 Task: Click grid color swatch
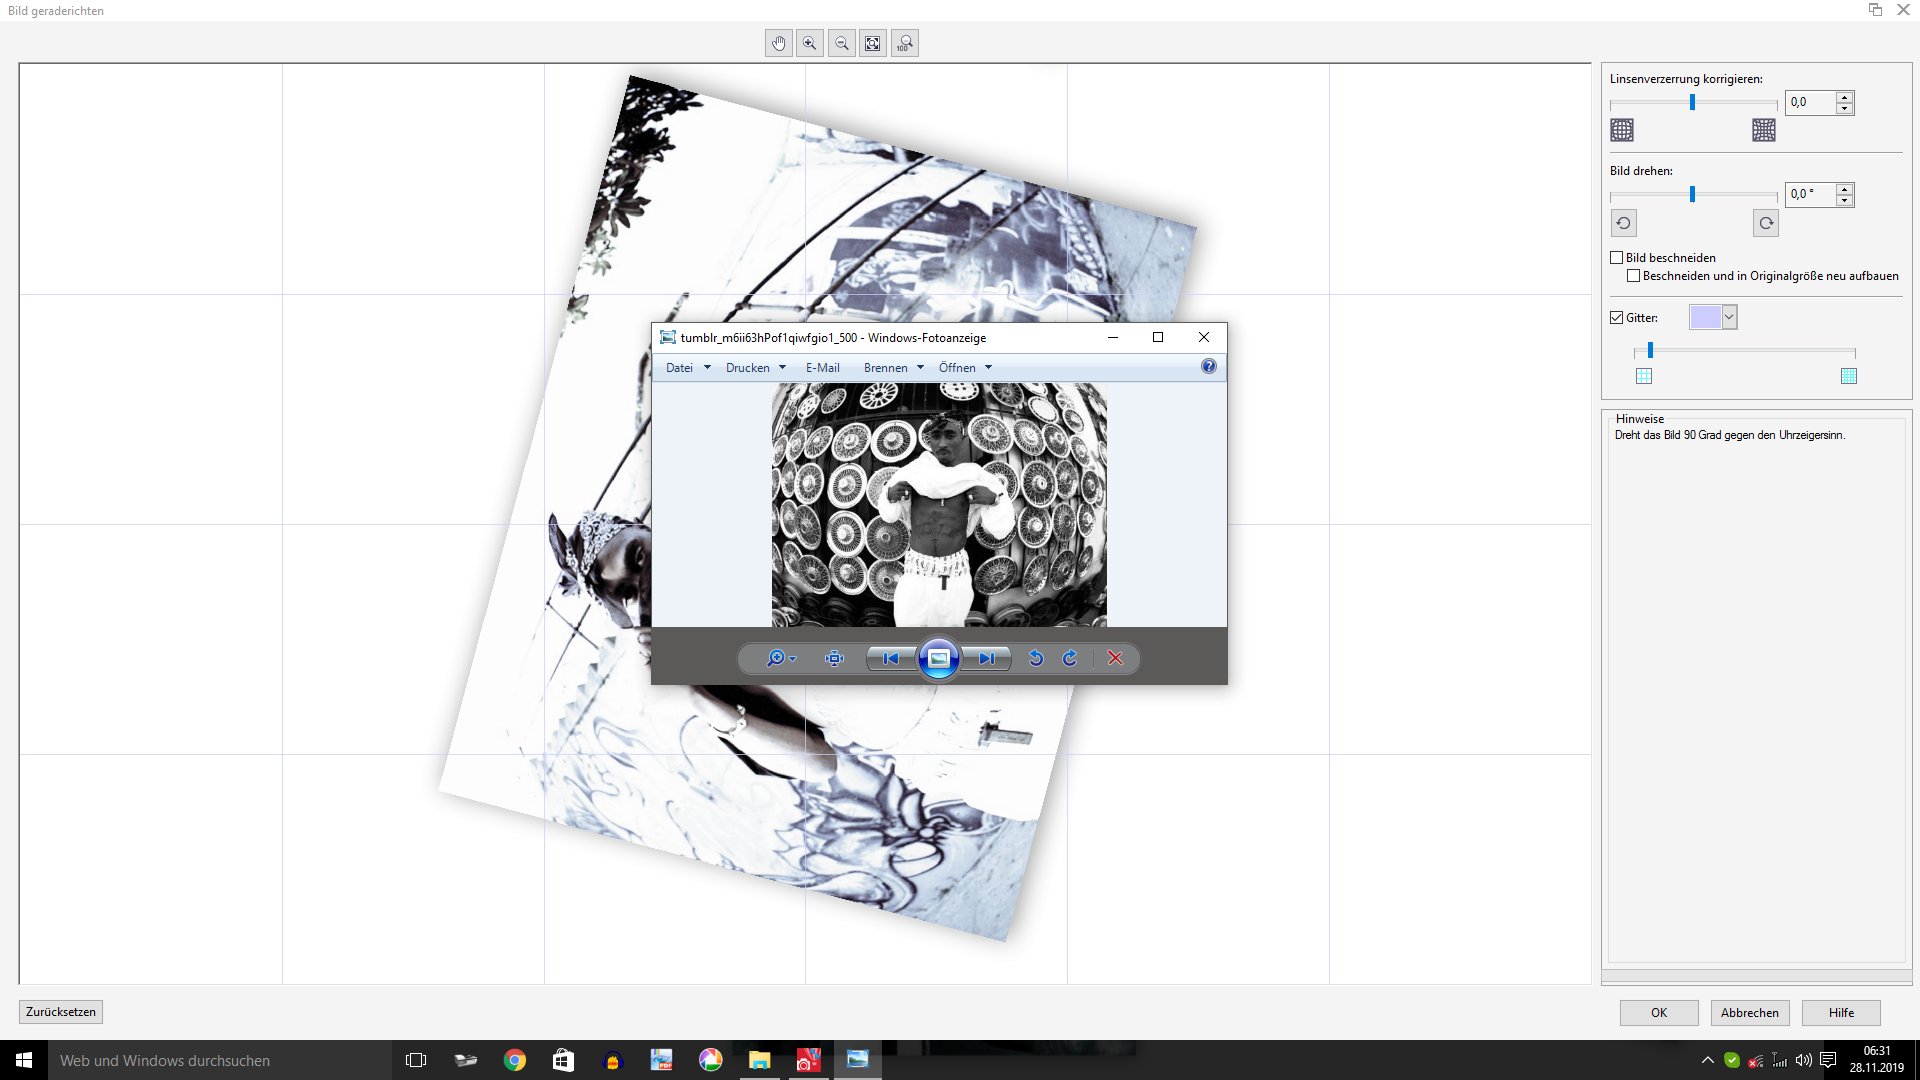1706,317
